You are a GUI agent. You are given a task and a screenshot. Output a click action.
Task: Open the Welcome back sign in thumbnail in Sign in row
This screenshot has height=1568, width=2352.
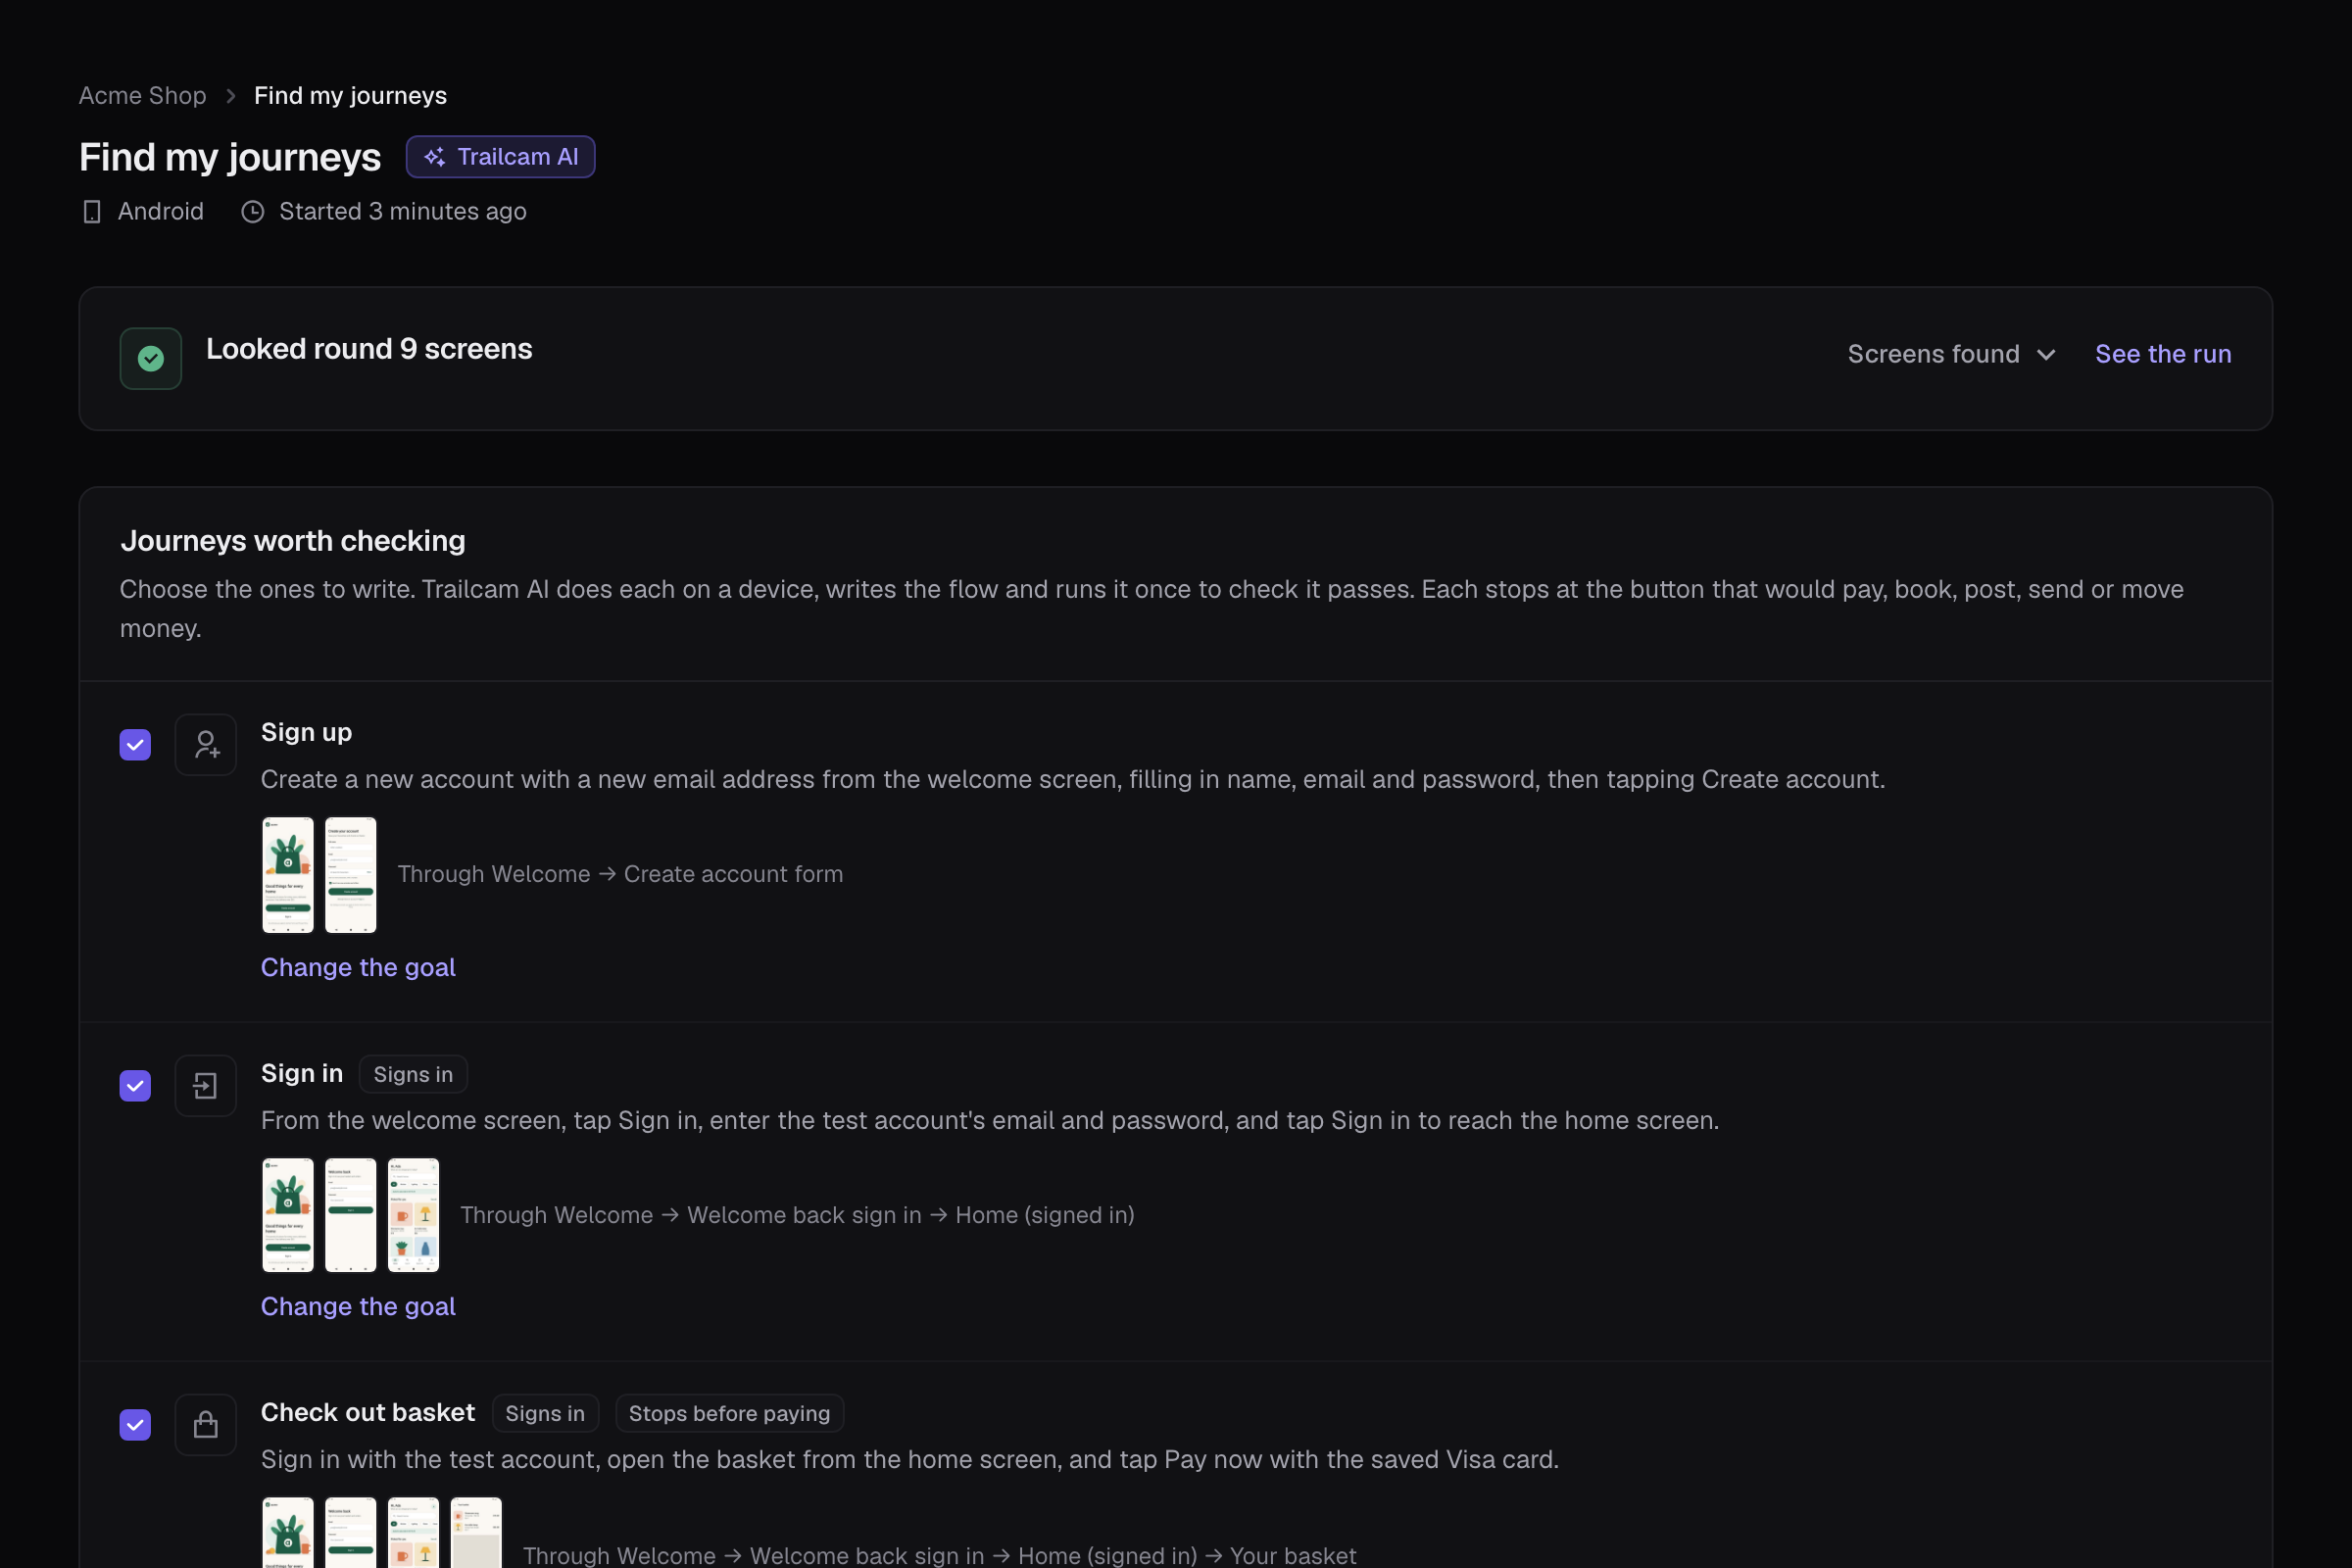351,1215
